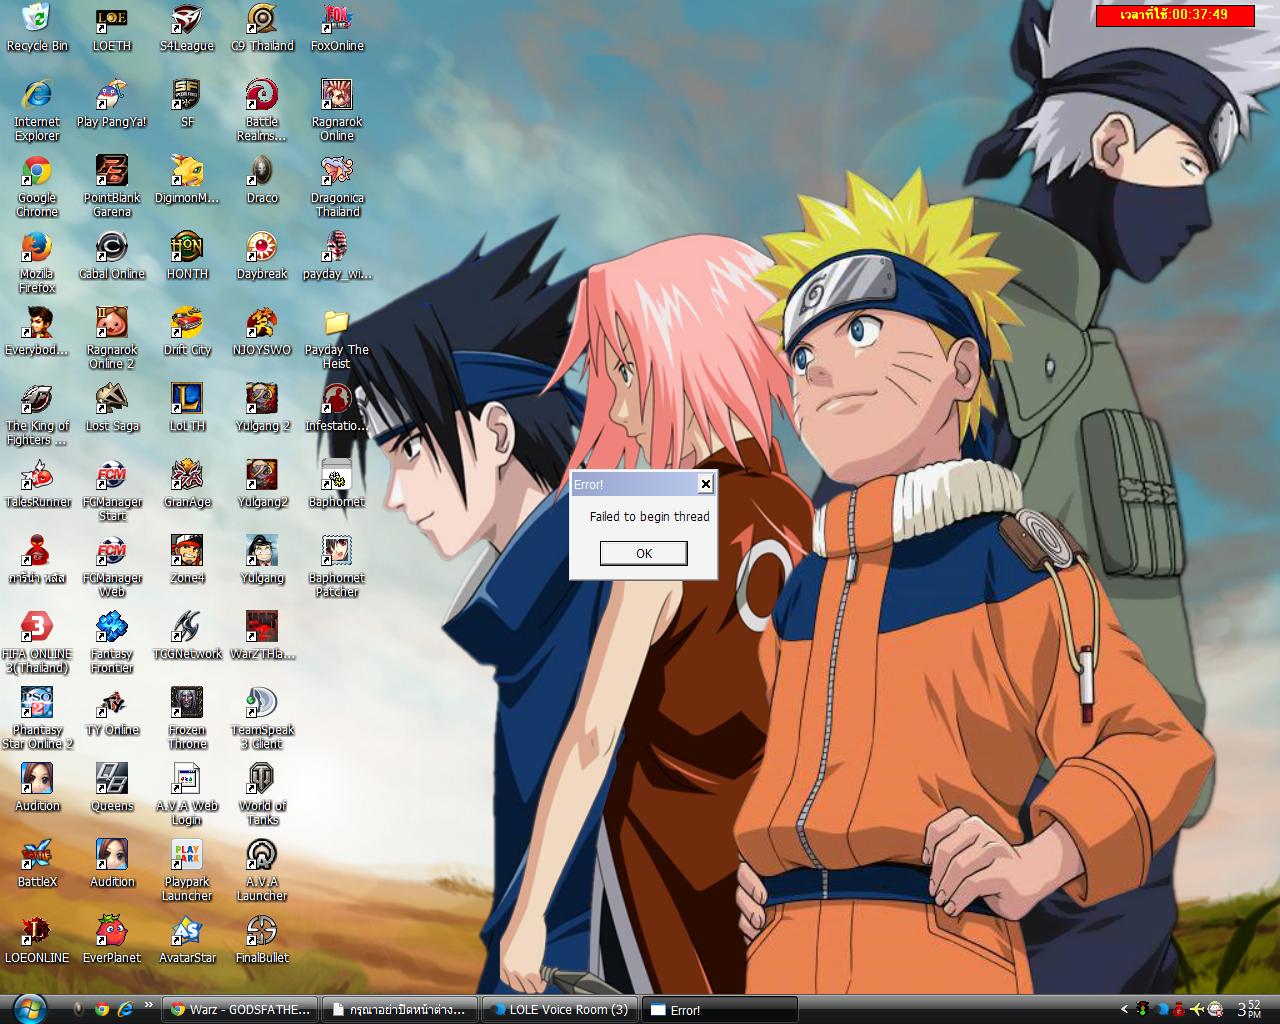Image resolution: width=1280 pixels, height=1024 pixels.
Task: Click OK in the Error dialog
Action: coord(643,553)
